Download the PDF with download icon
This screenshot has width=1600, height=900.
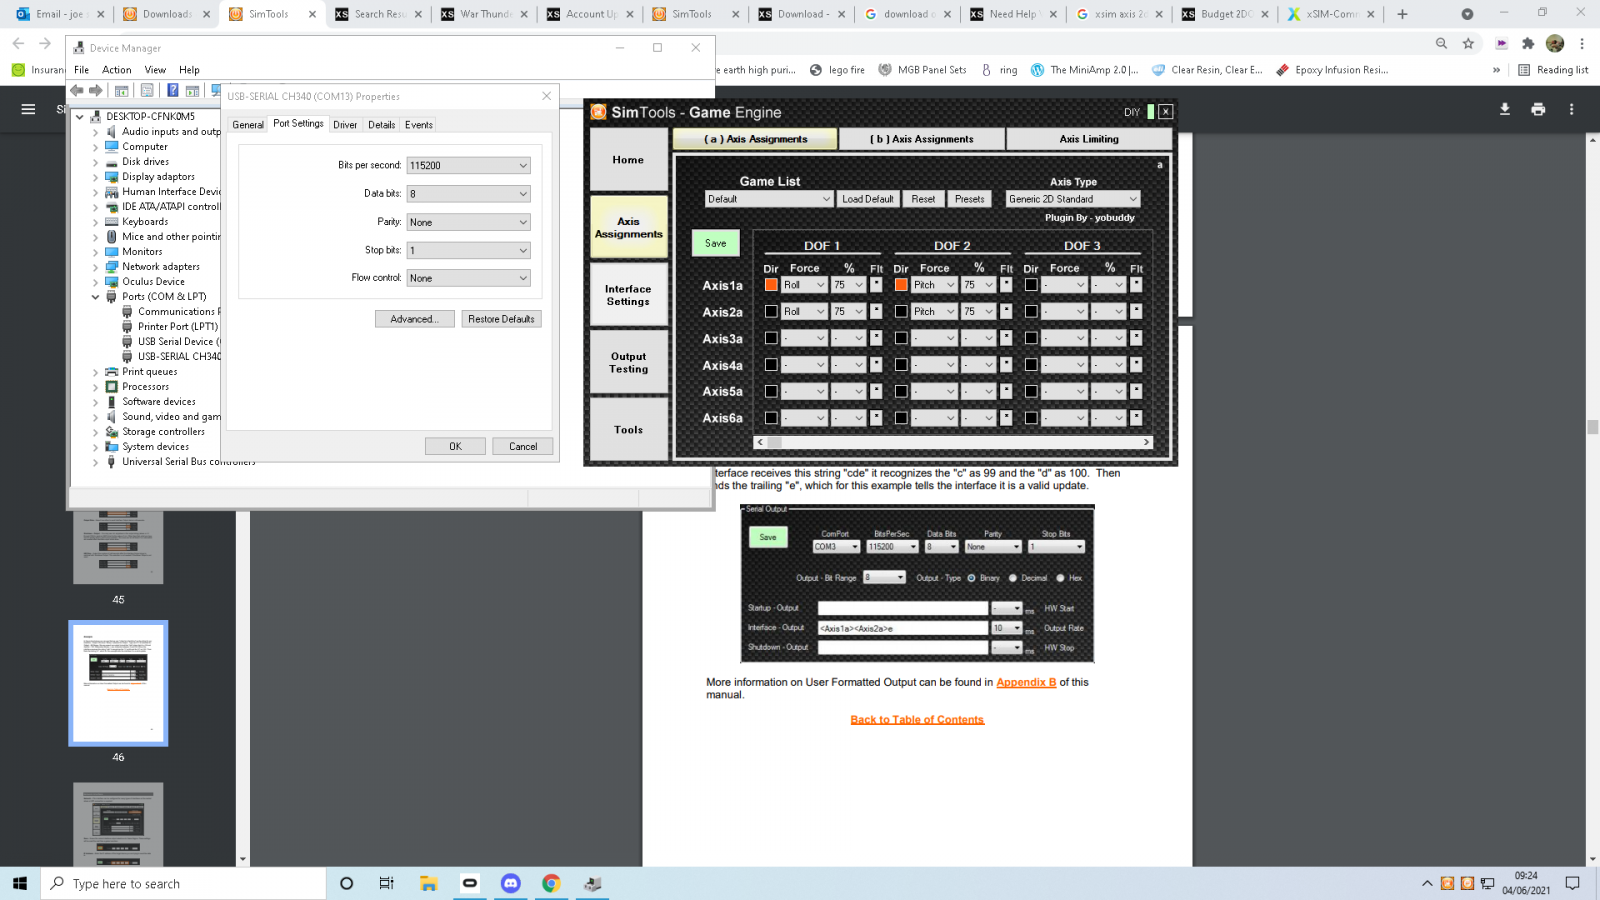pyautogui.click(x=1504, y=109)
